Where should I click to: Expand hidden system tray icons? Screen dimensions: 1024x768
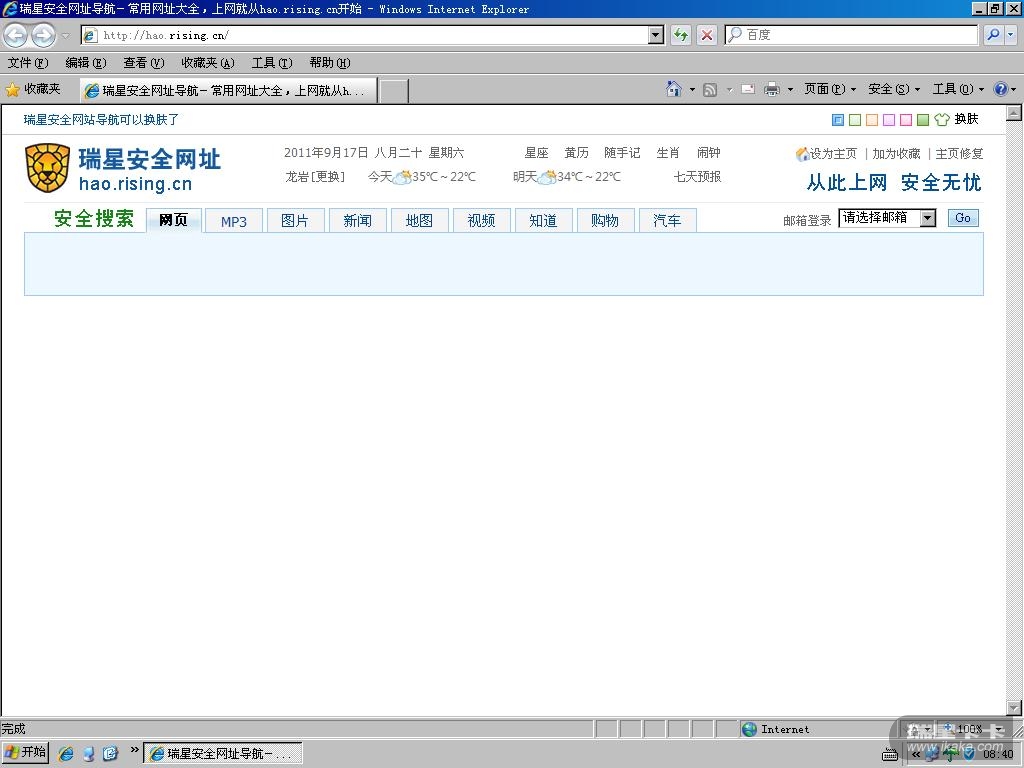[916, 754]
